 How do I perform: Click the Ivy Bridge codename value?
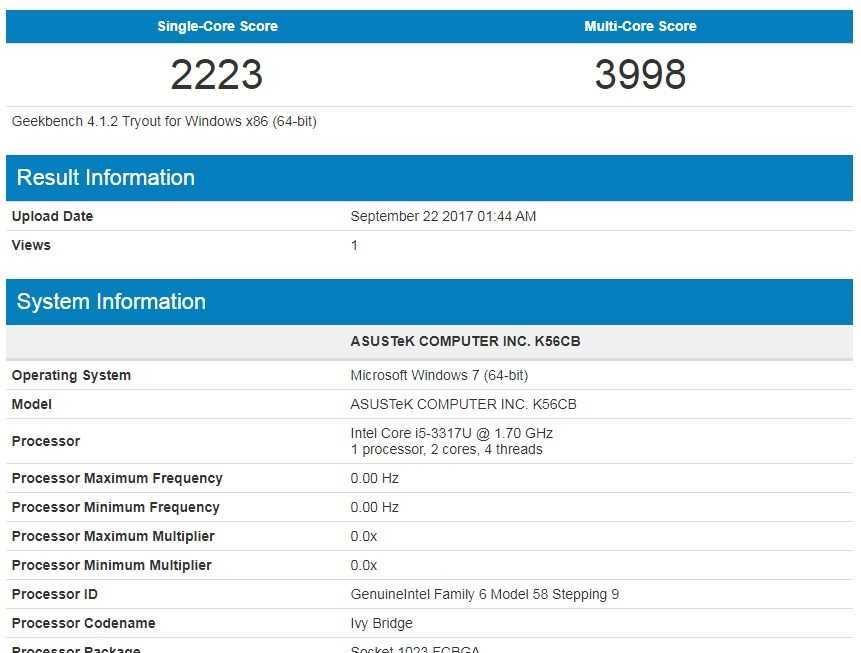[x=380, y=623]
